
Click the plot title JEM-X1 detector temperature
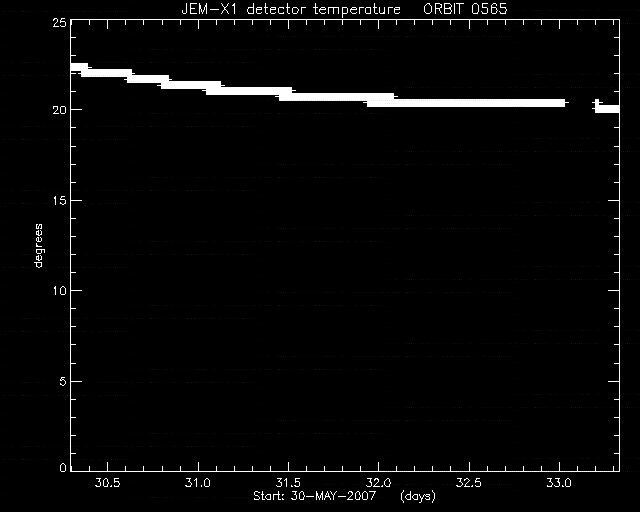point(291,9)
